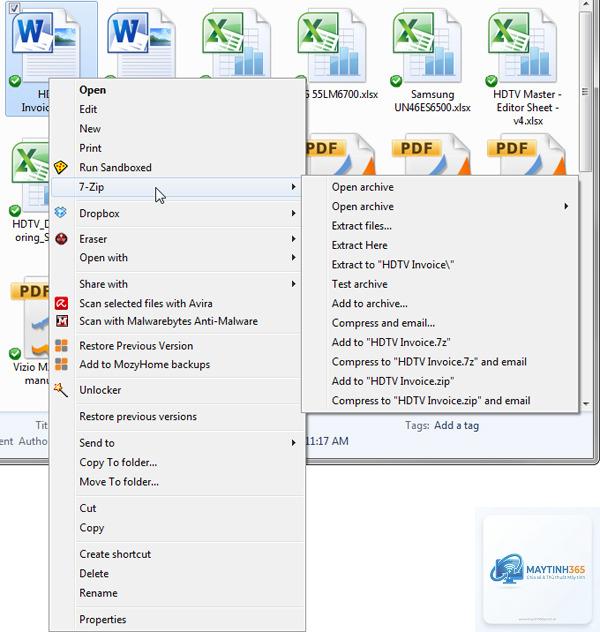The width and height of the screenshot is (600, 632).
Task: Choose Create shortcut entry
Action: click(x=176, y=554)
